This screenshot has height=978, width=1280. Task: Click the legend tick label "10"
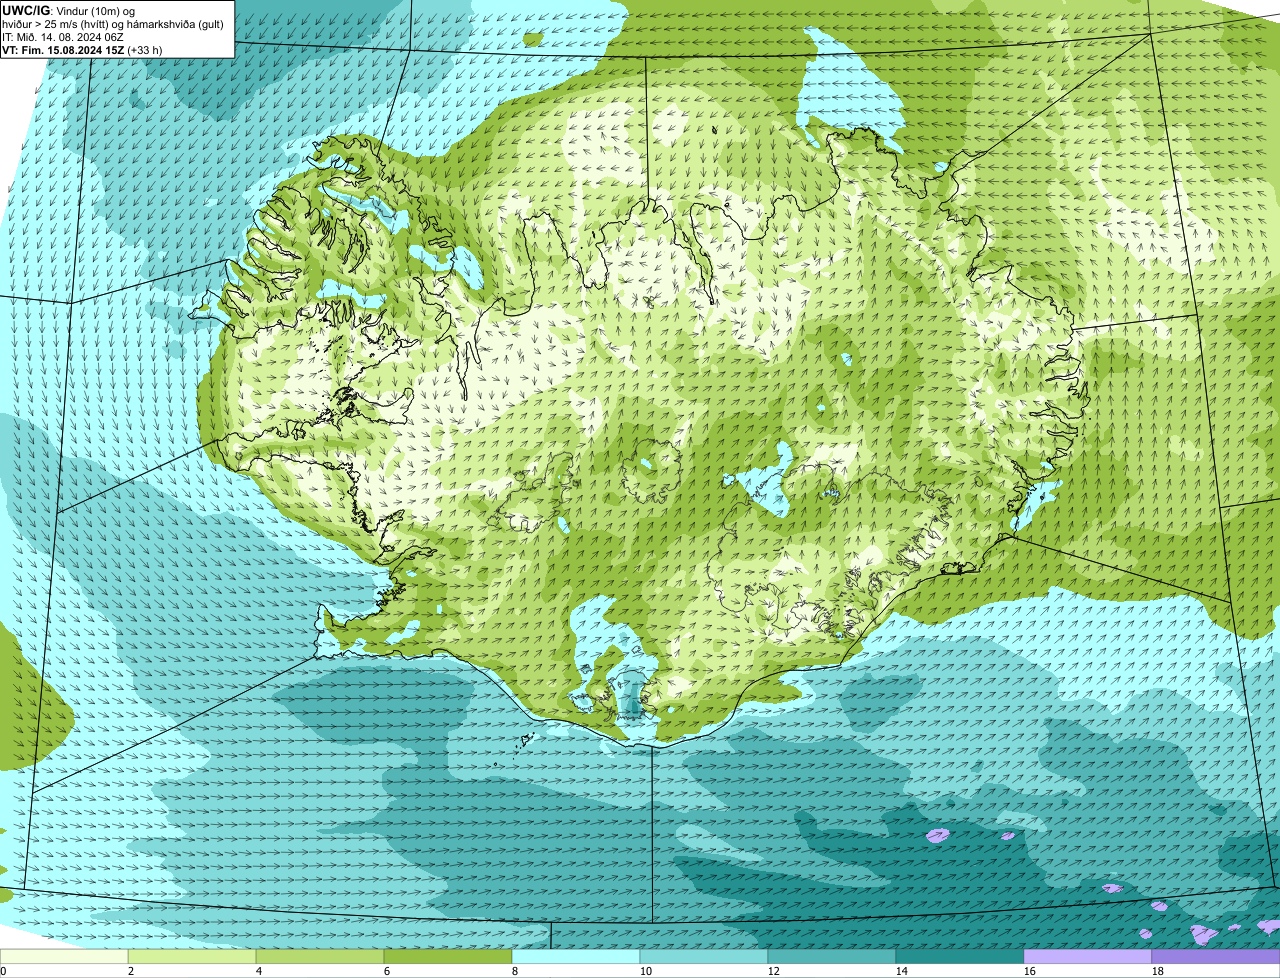pyautogui.click(x=646, y=971)
